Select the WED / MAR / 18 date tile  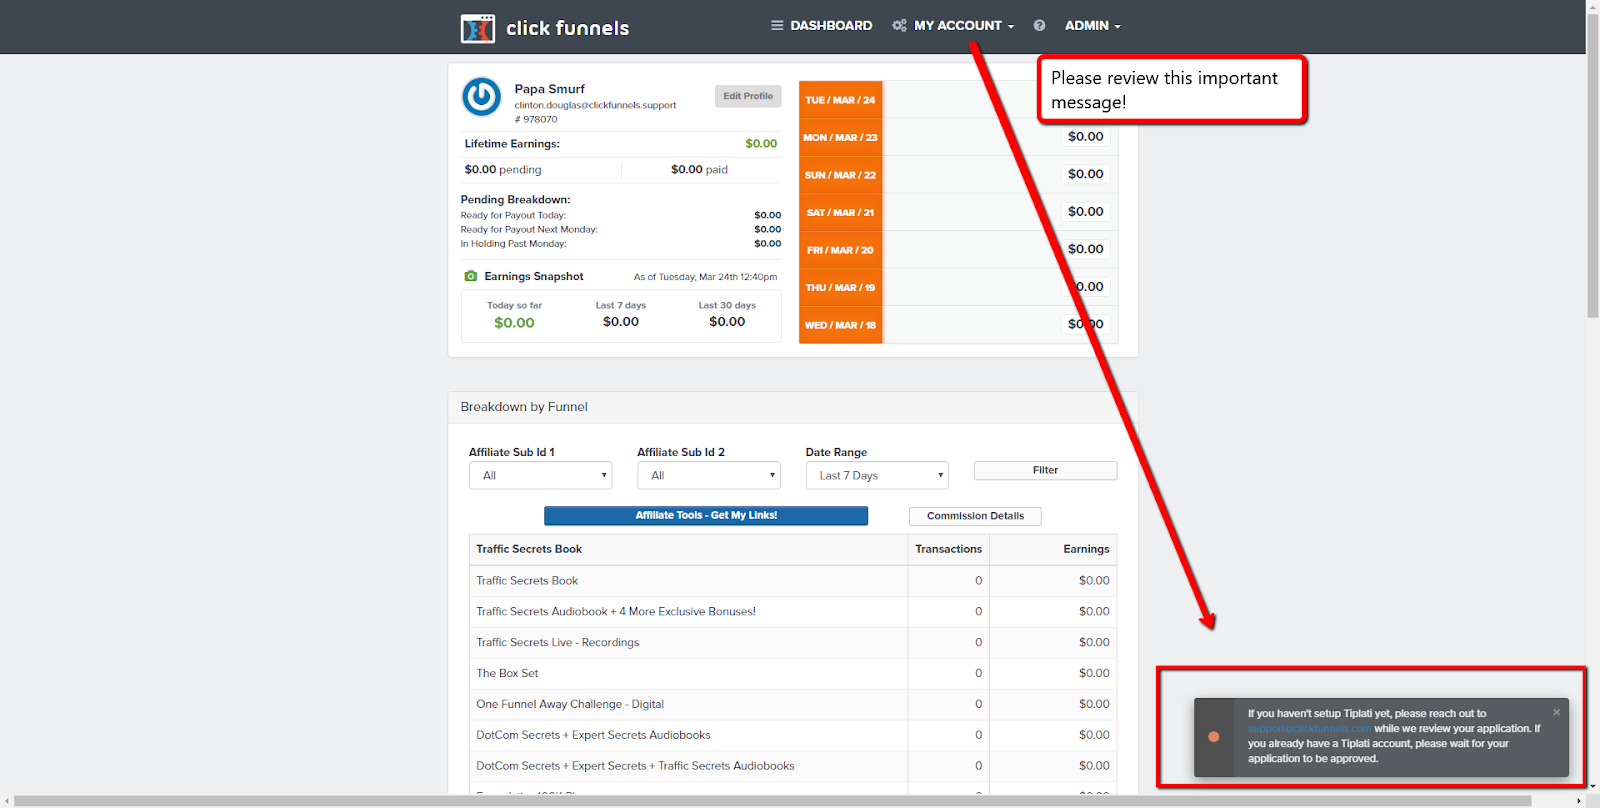point(840,325)
